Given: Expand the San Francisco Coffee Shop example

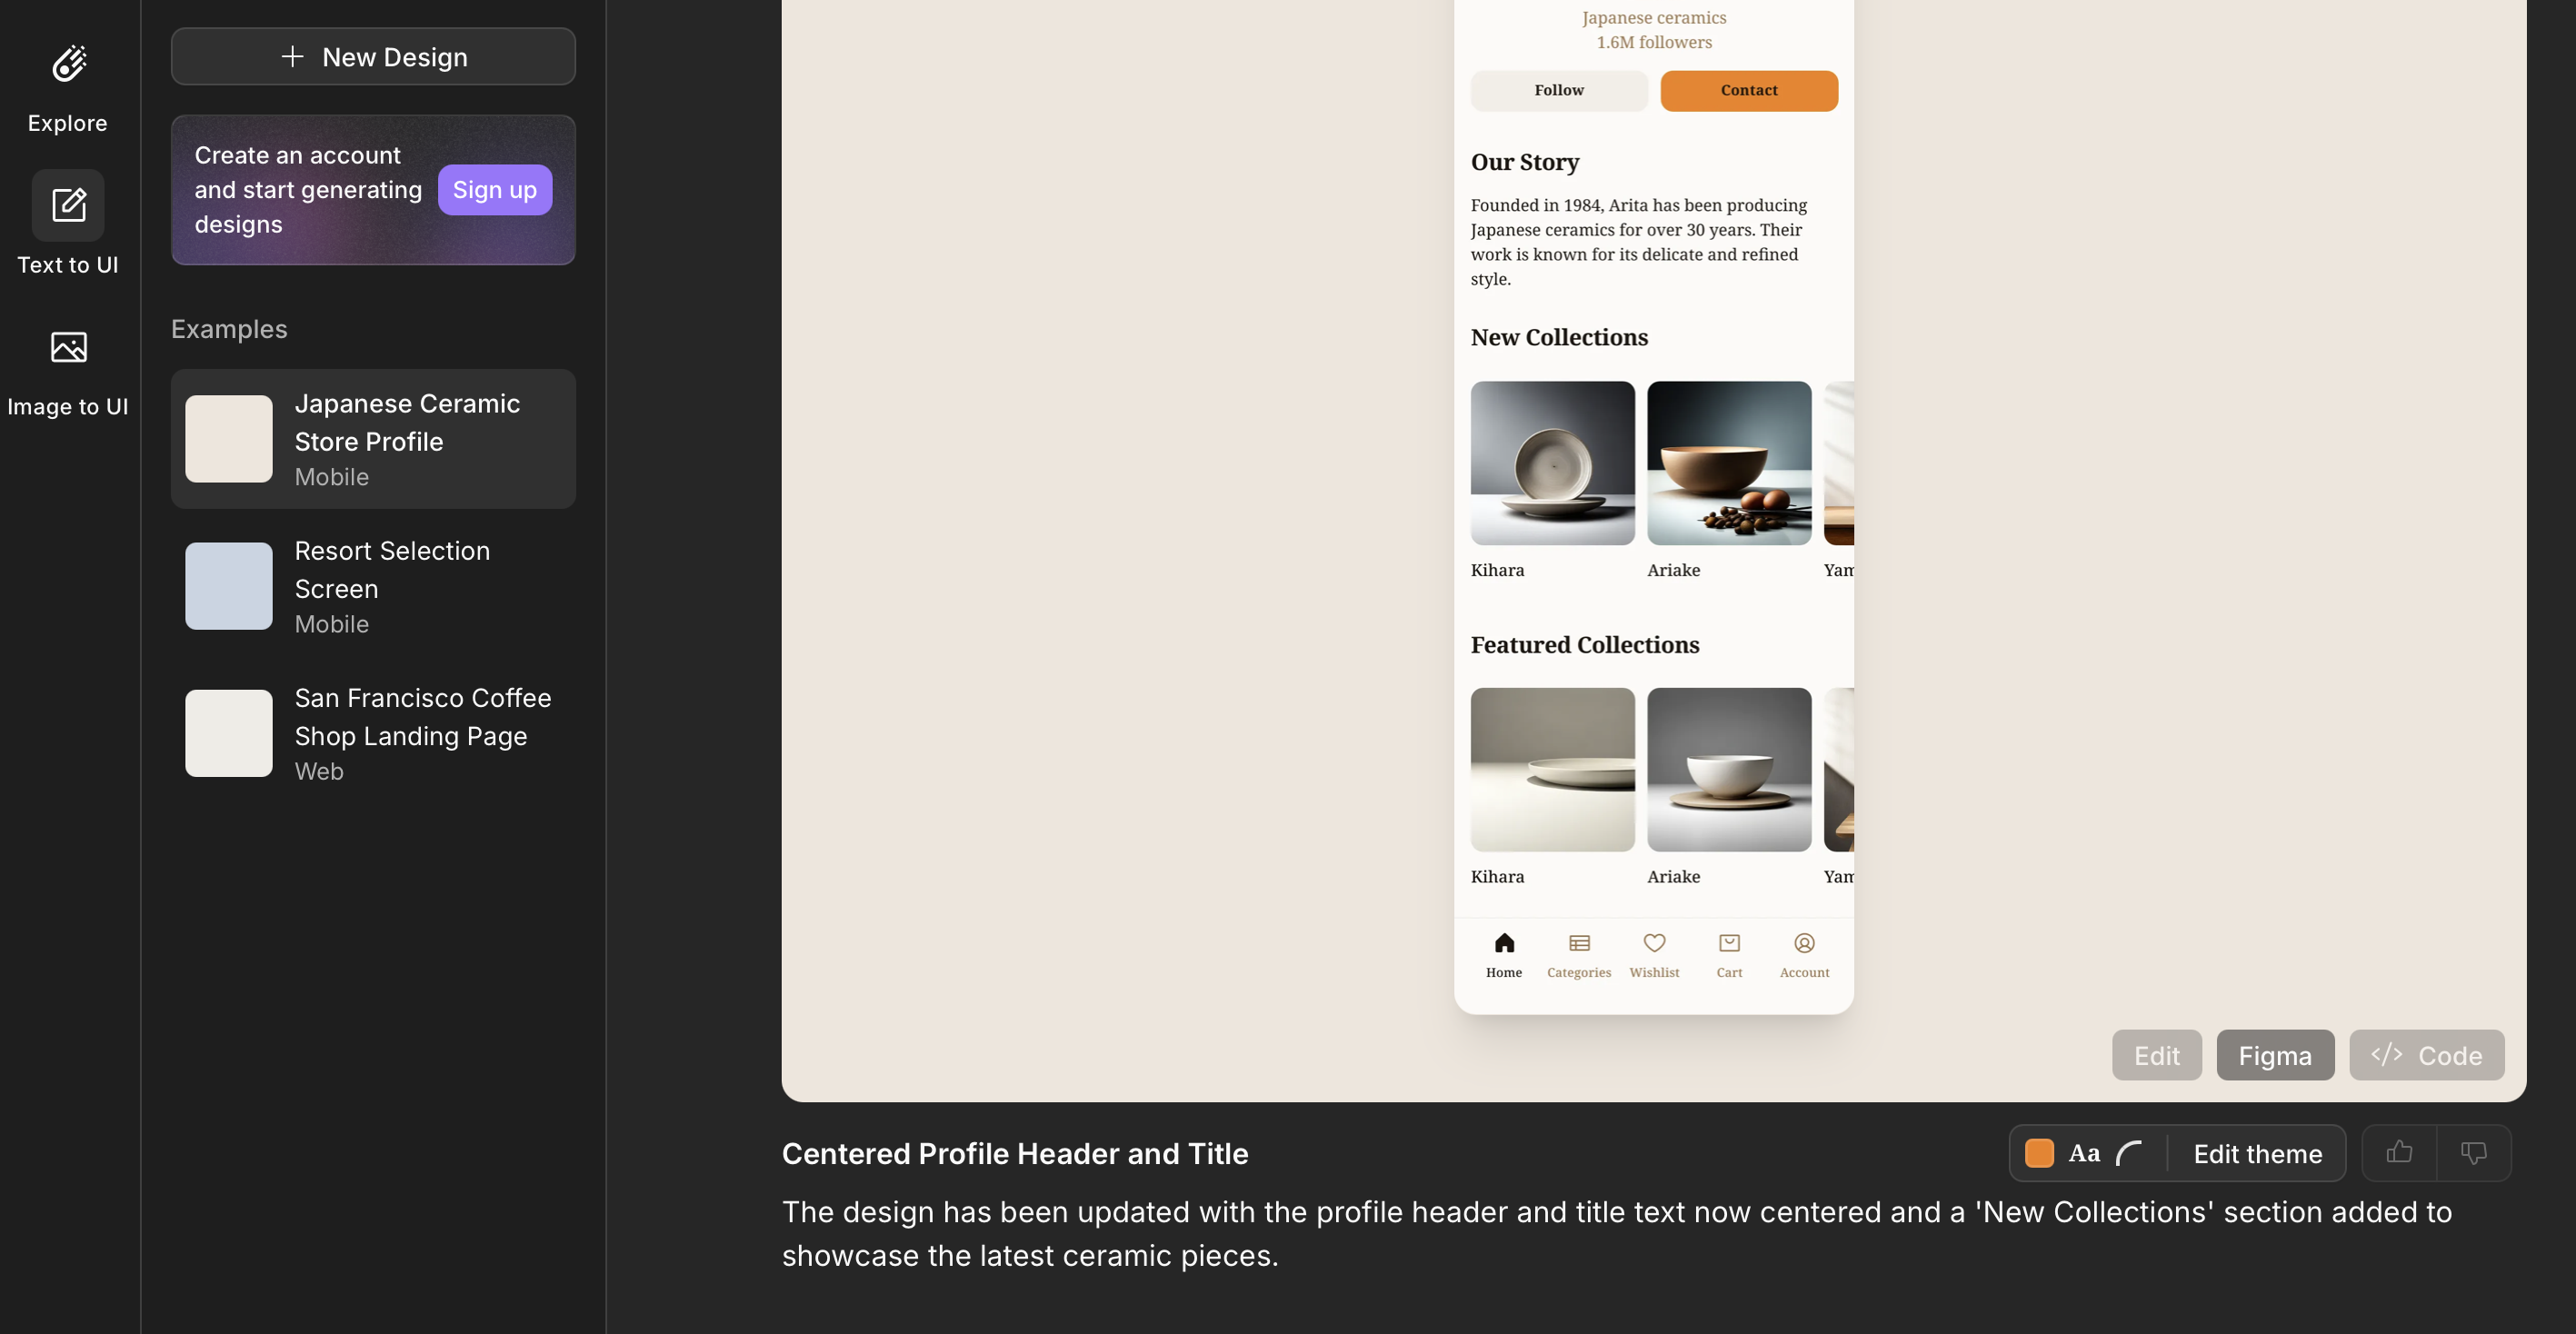Looking at the screenshot, I should [373, 732].
